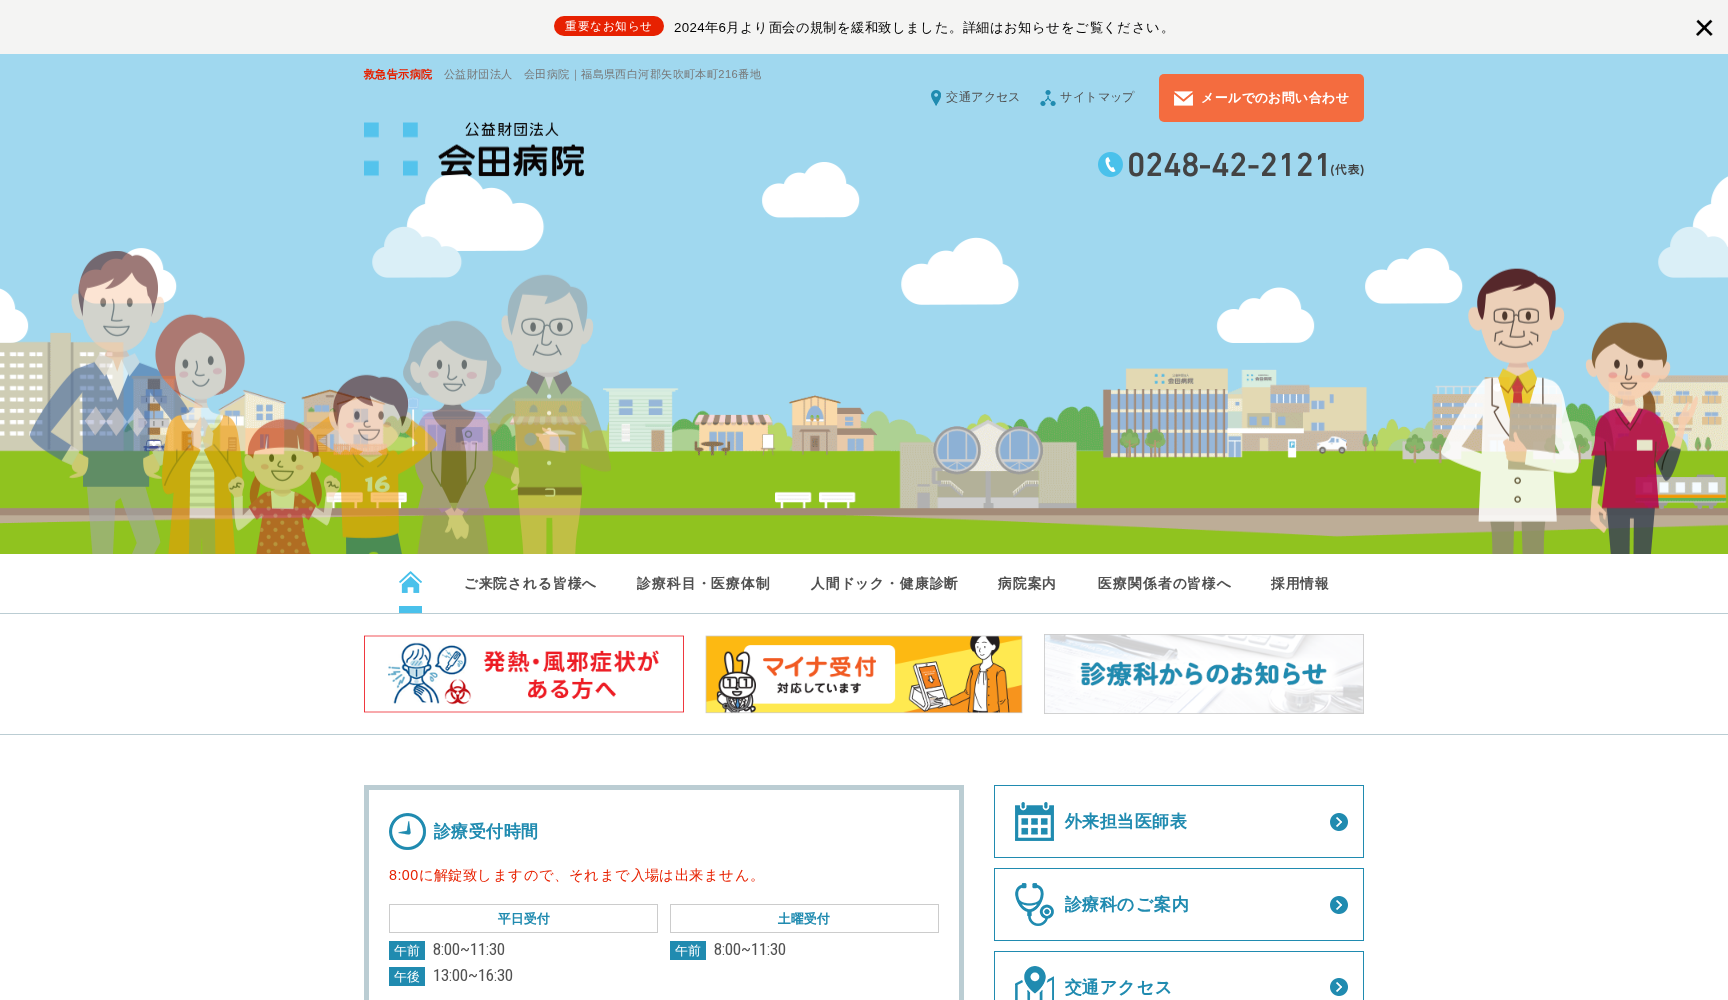Click the home icon in the navigation bar
Viewport: 1728px width, 1000px height.
click(x=410, y=581)
